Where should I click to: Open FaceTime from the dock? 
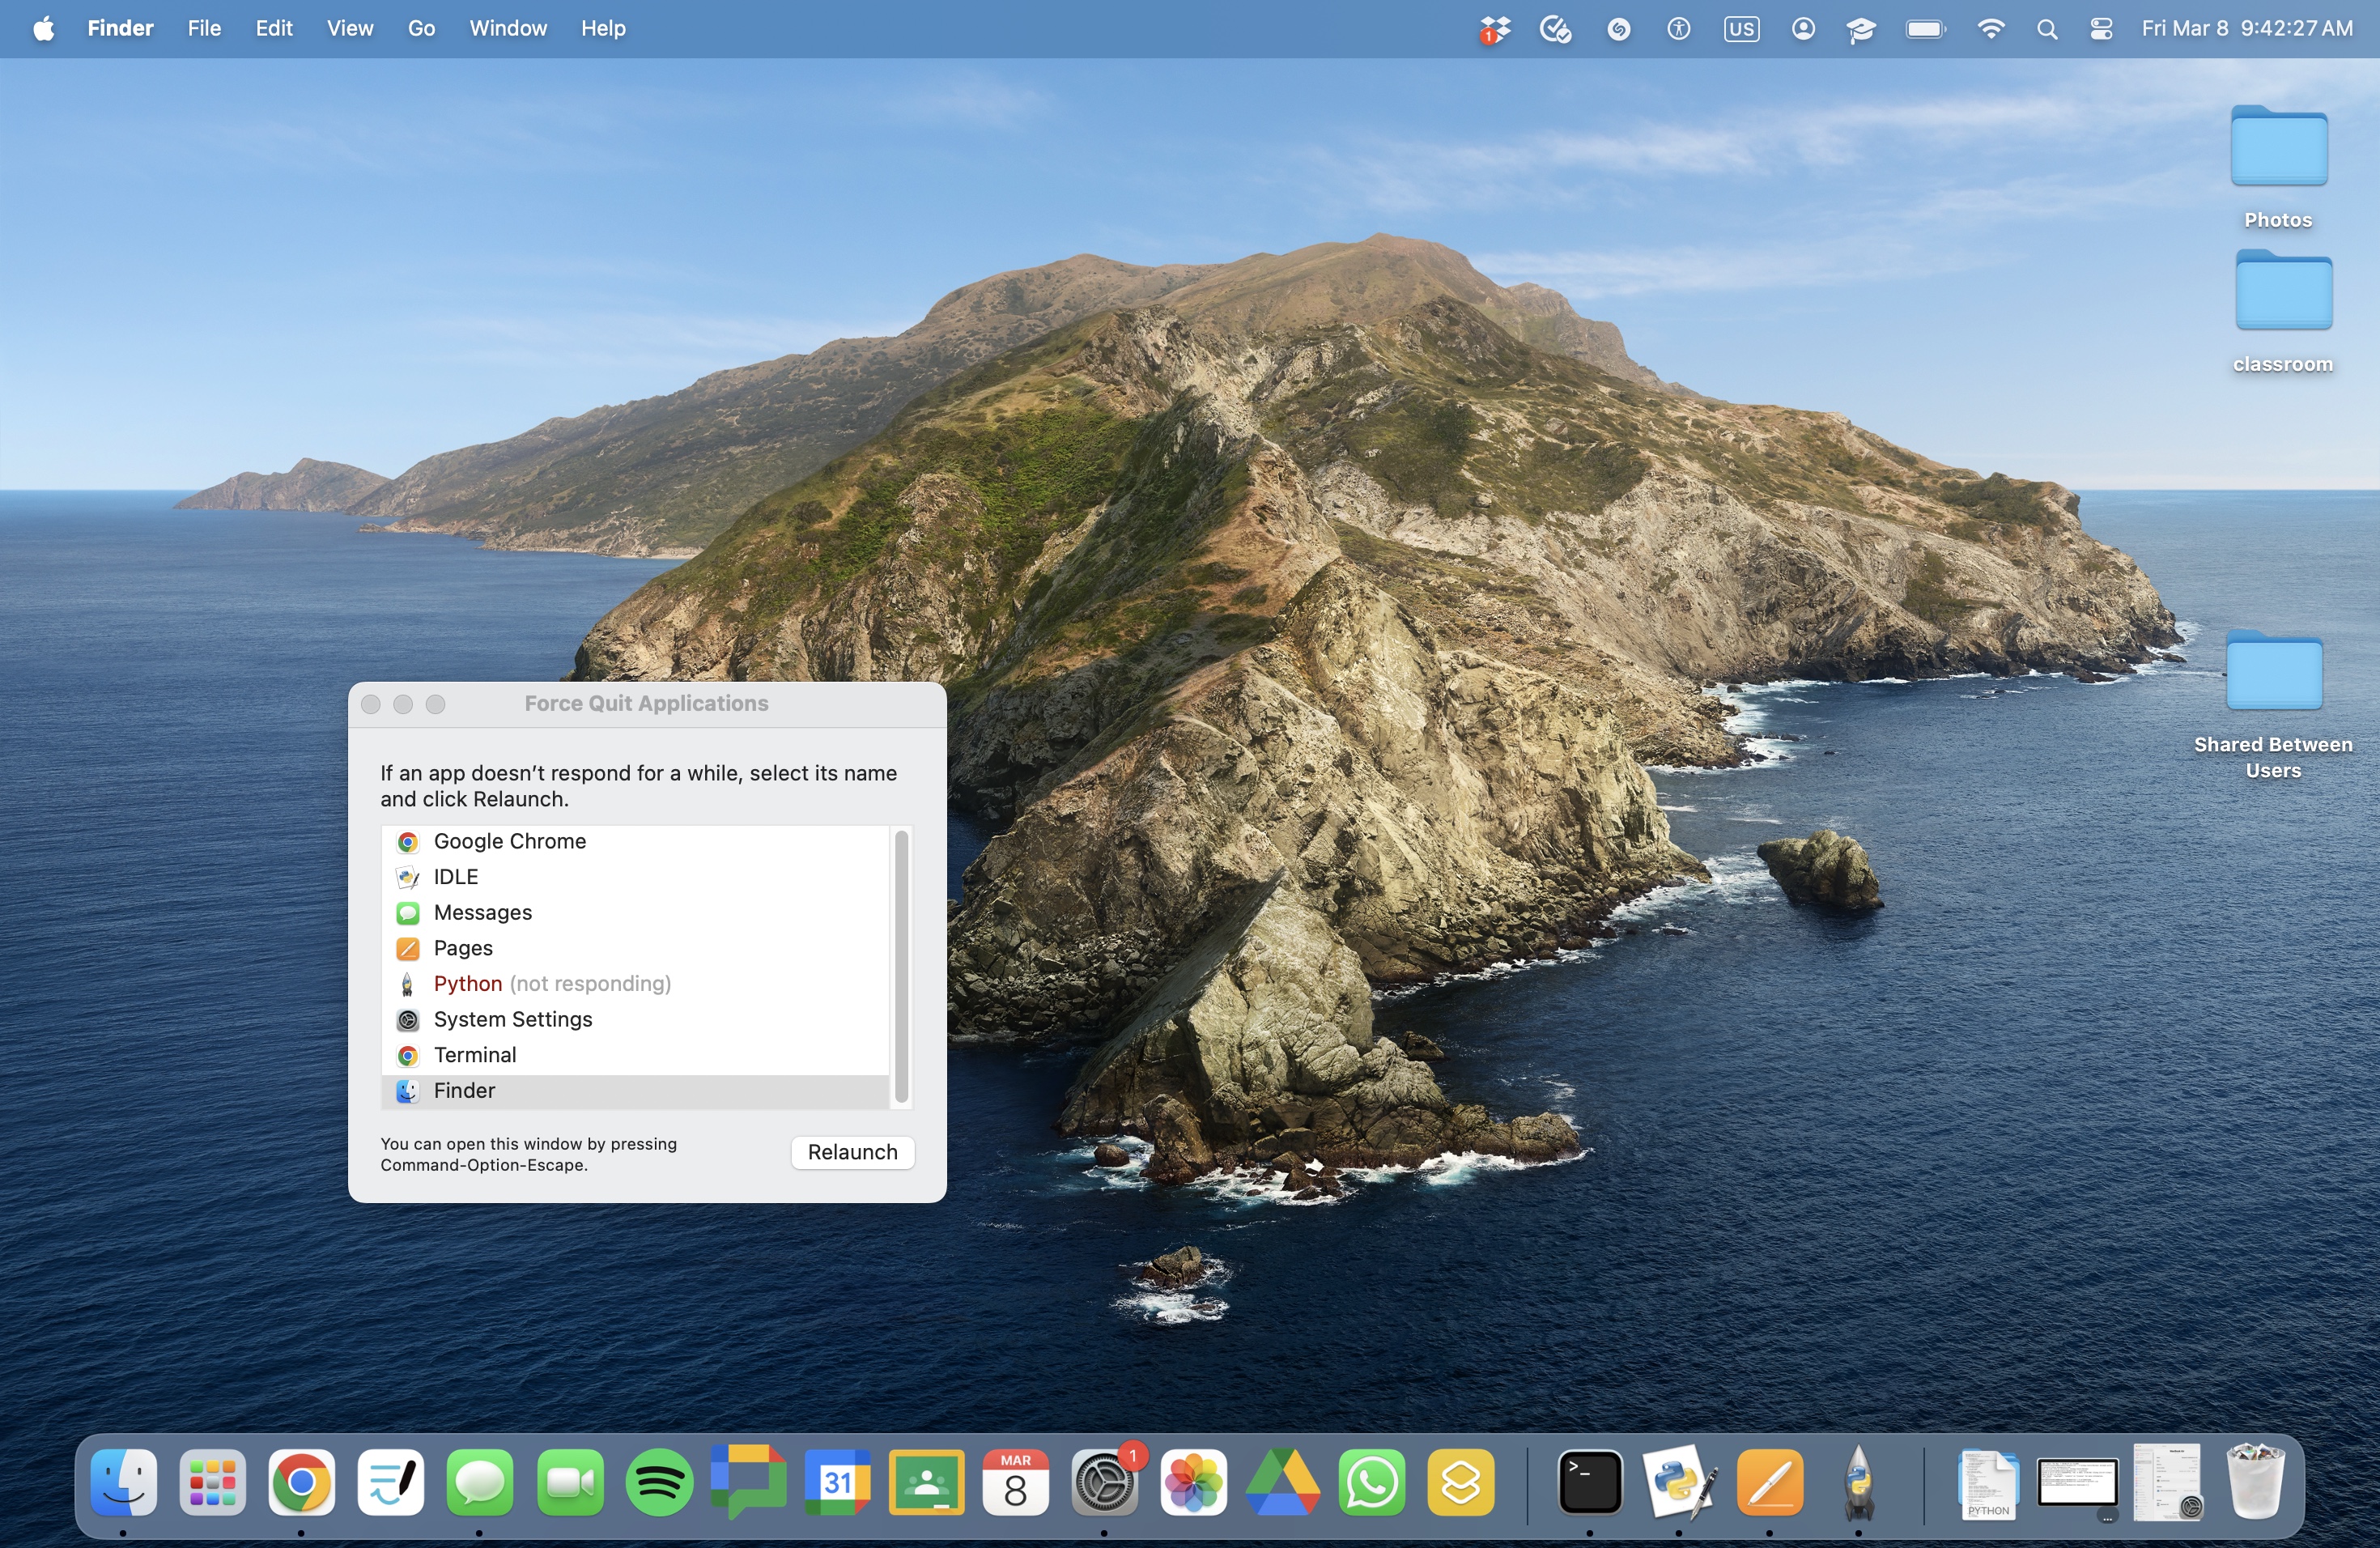point(570,1482)
